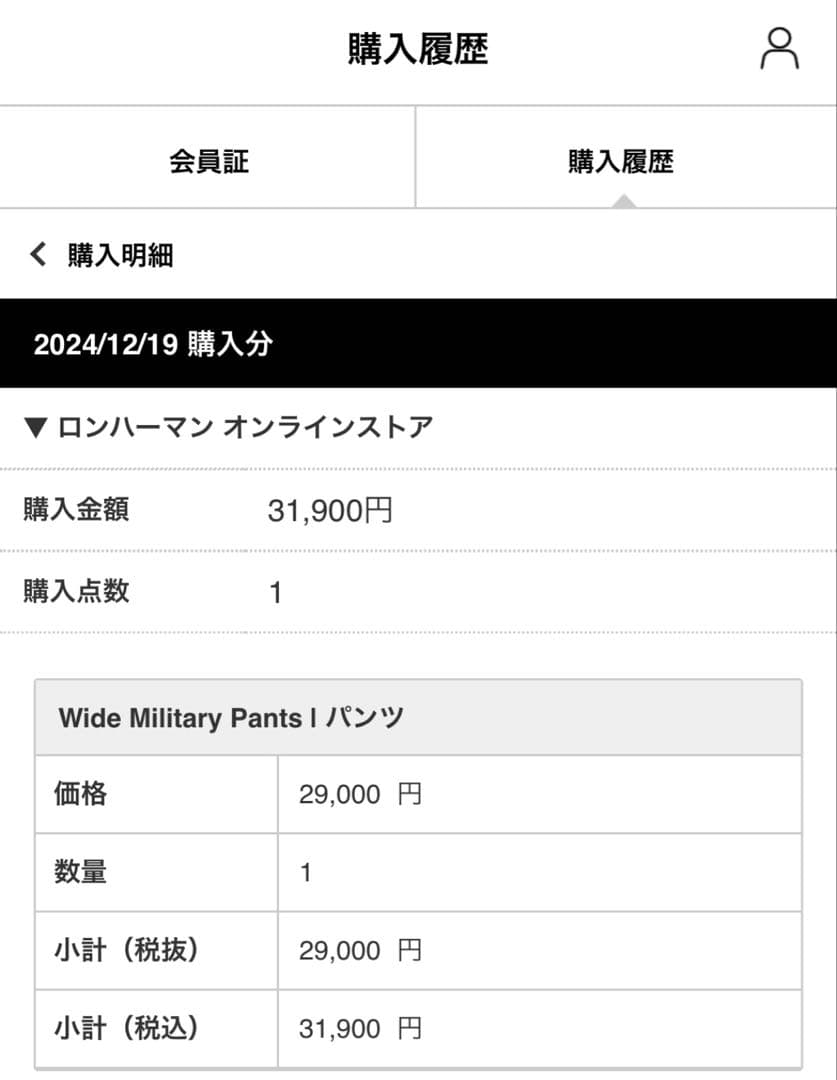Click the 小計（税込） 31,900 円 value
Viewport: 837px width, 1080px height.
360,1028
